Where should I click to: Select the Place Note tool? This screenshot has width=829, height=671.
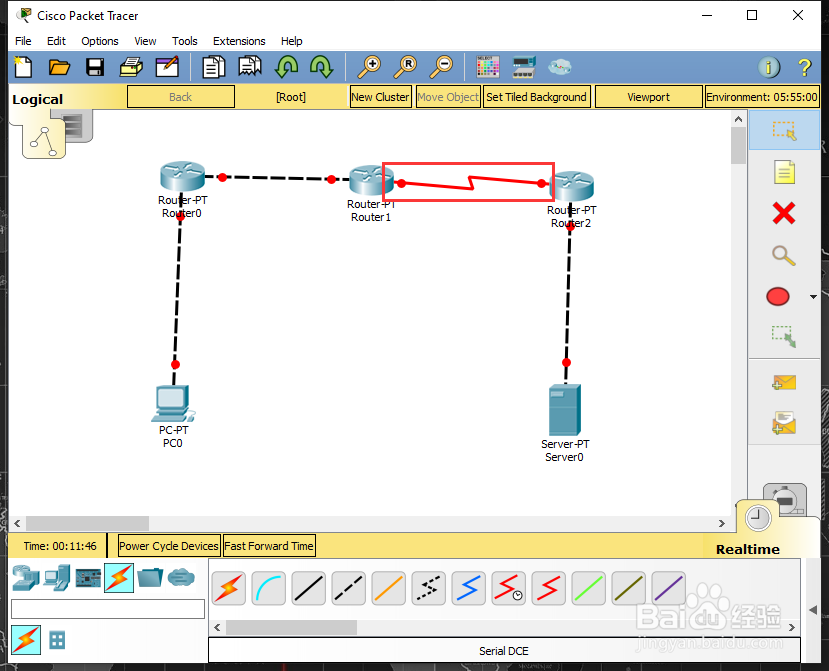coord(784,172)
